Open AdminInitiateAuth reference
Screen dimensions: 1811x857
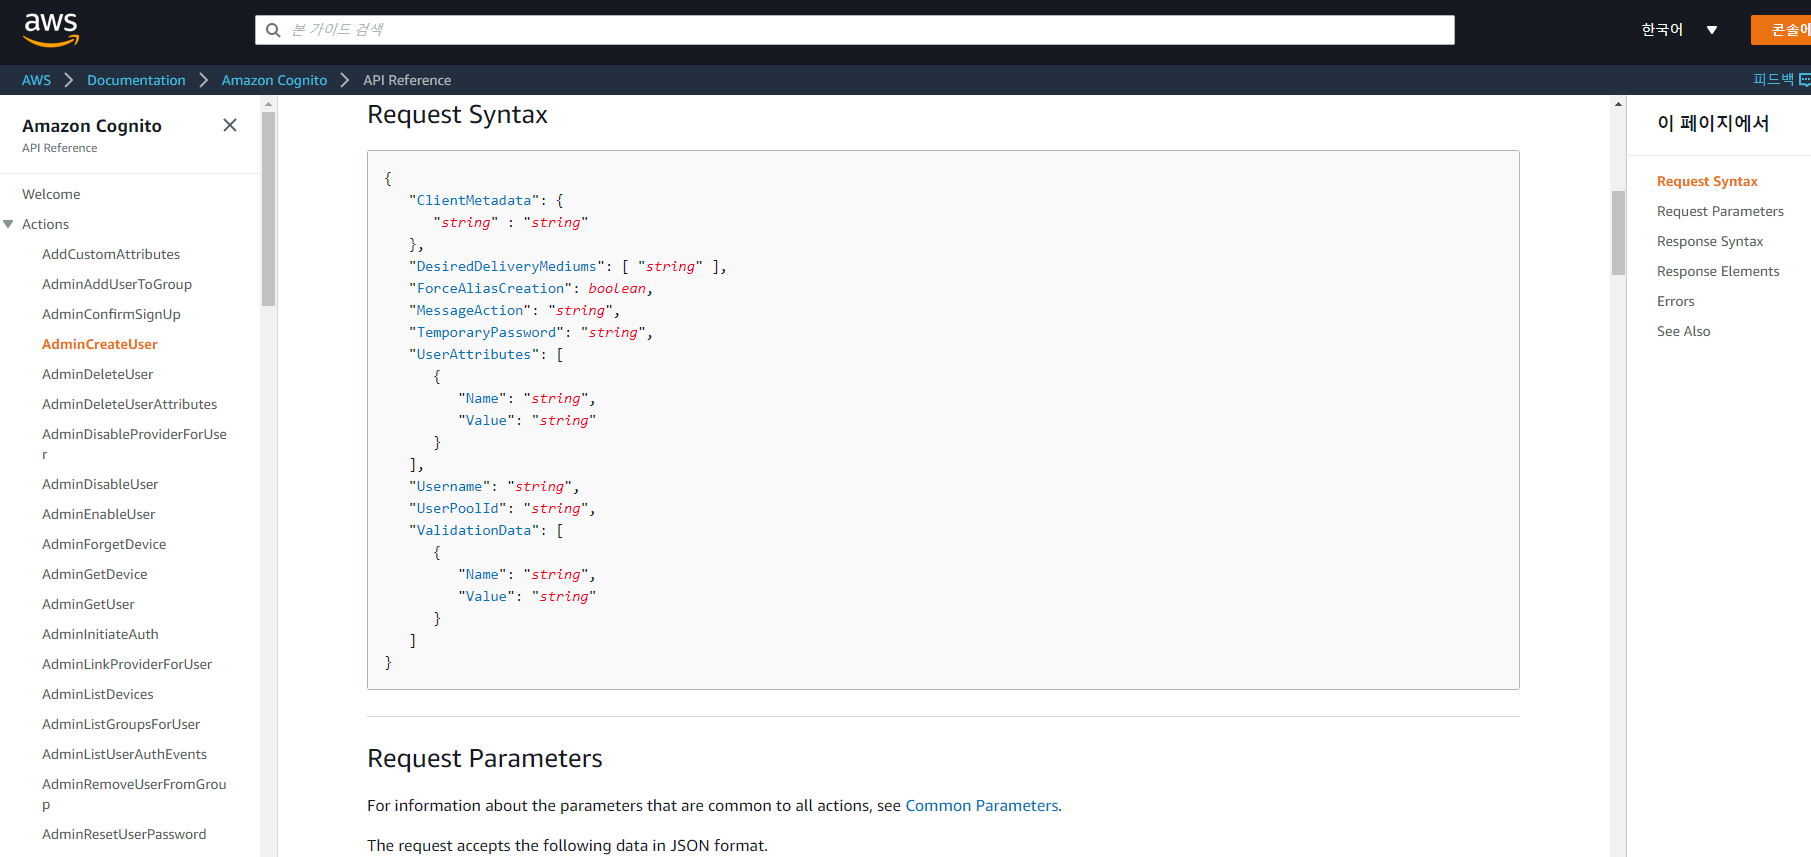coord(100,634)
